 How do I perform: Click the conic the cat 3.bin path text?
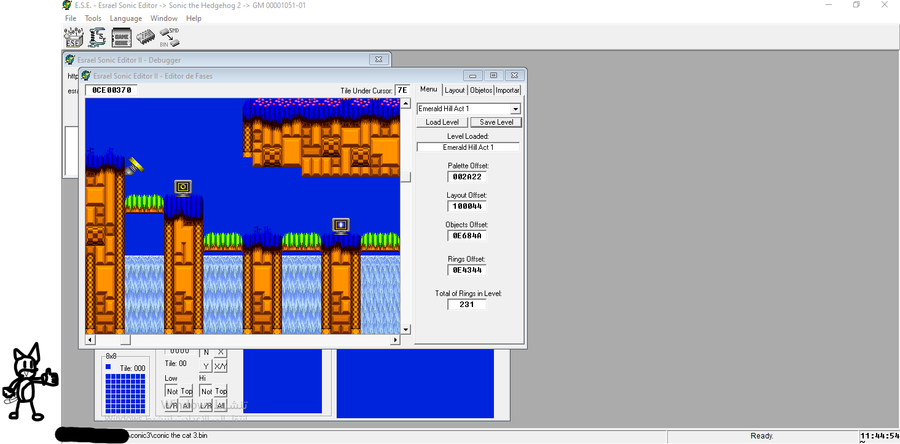pyautogui.click(x=168, y=436)
